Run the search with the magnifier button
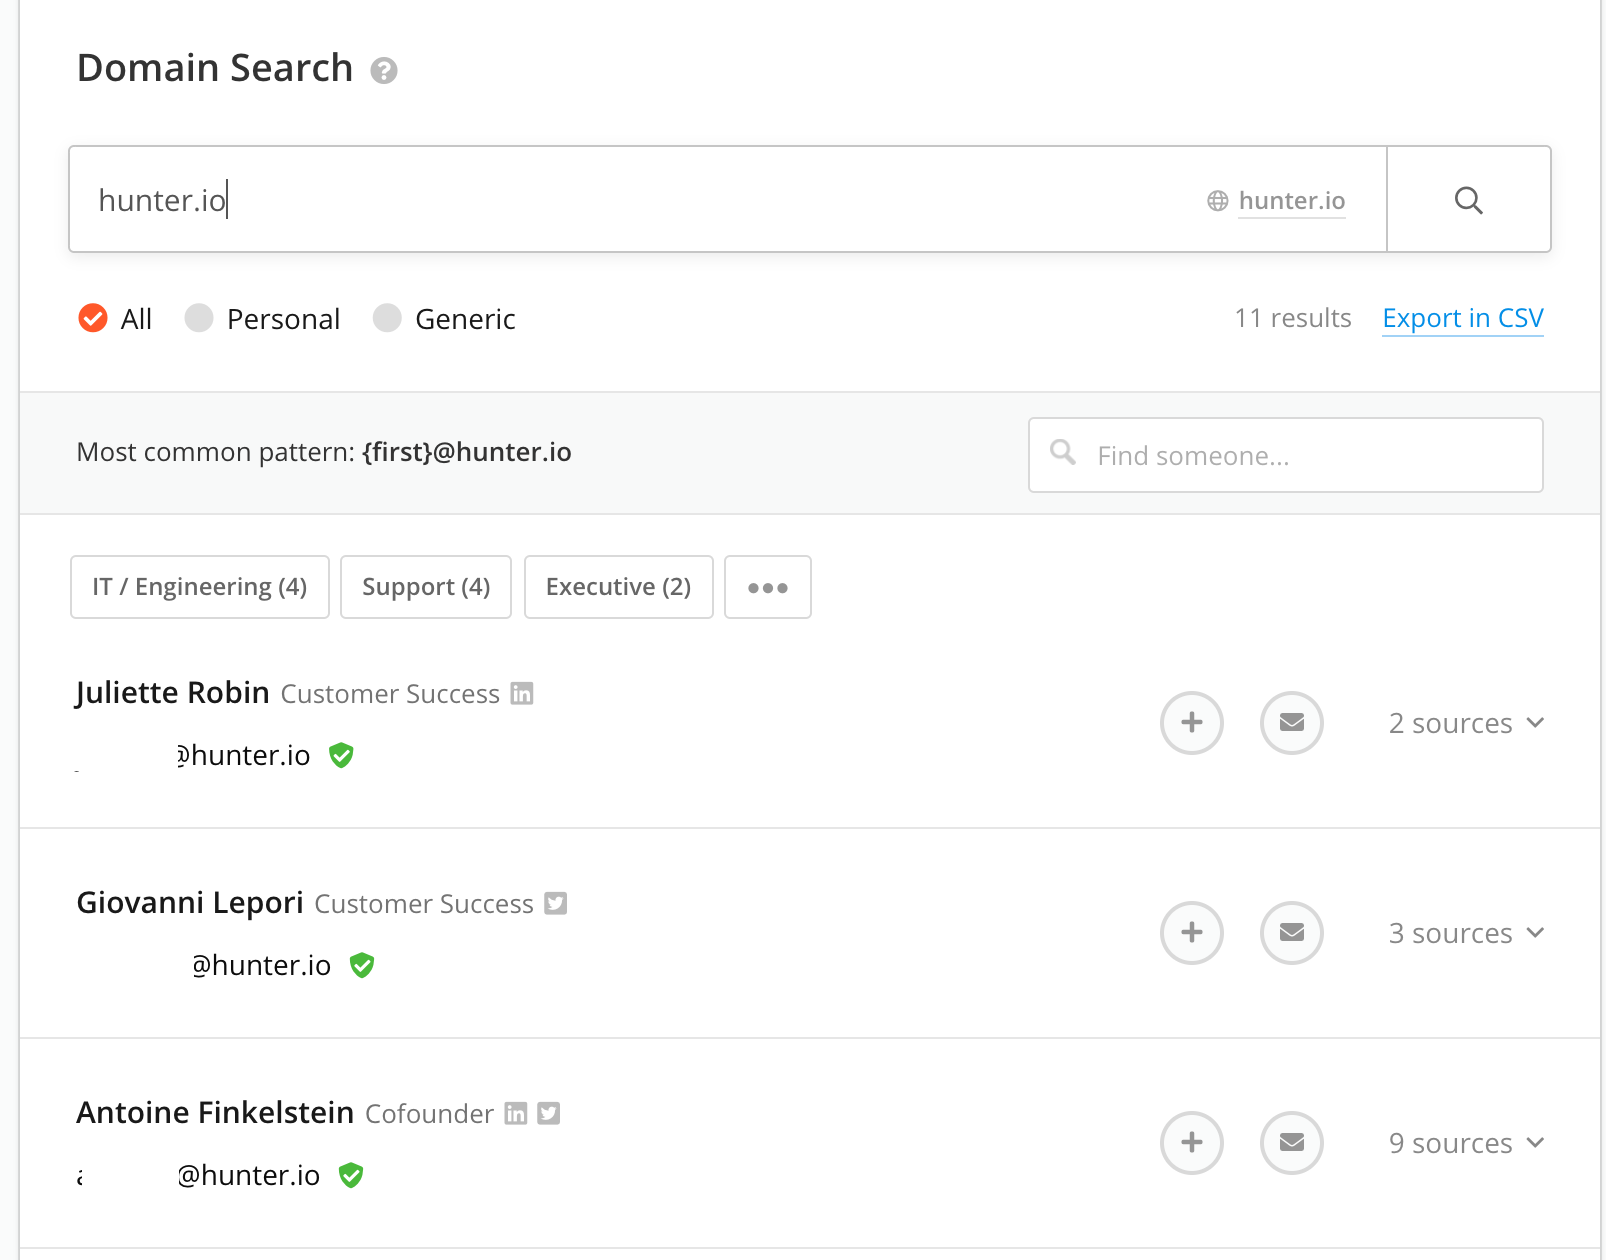 [1468, 200]
